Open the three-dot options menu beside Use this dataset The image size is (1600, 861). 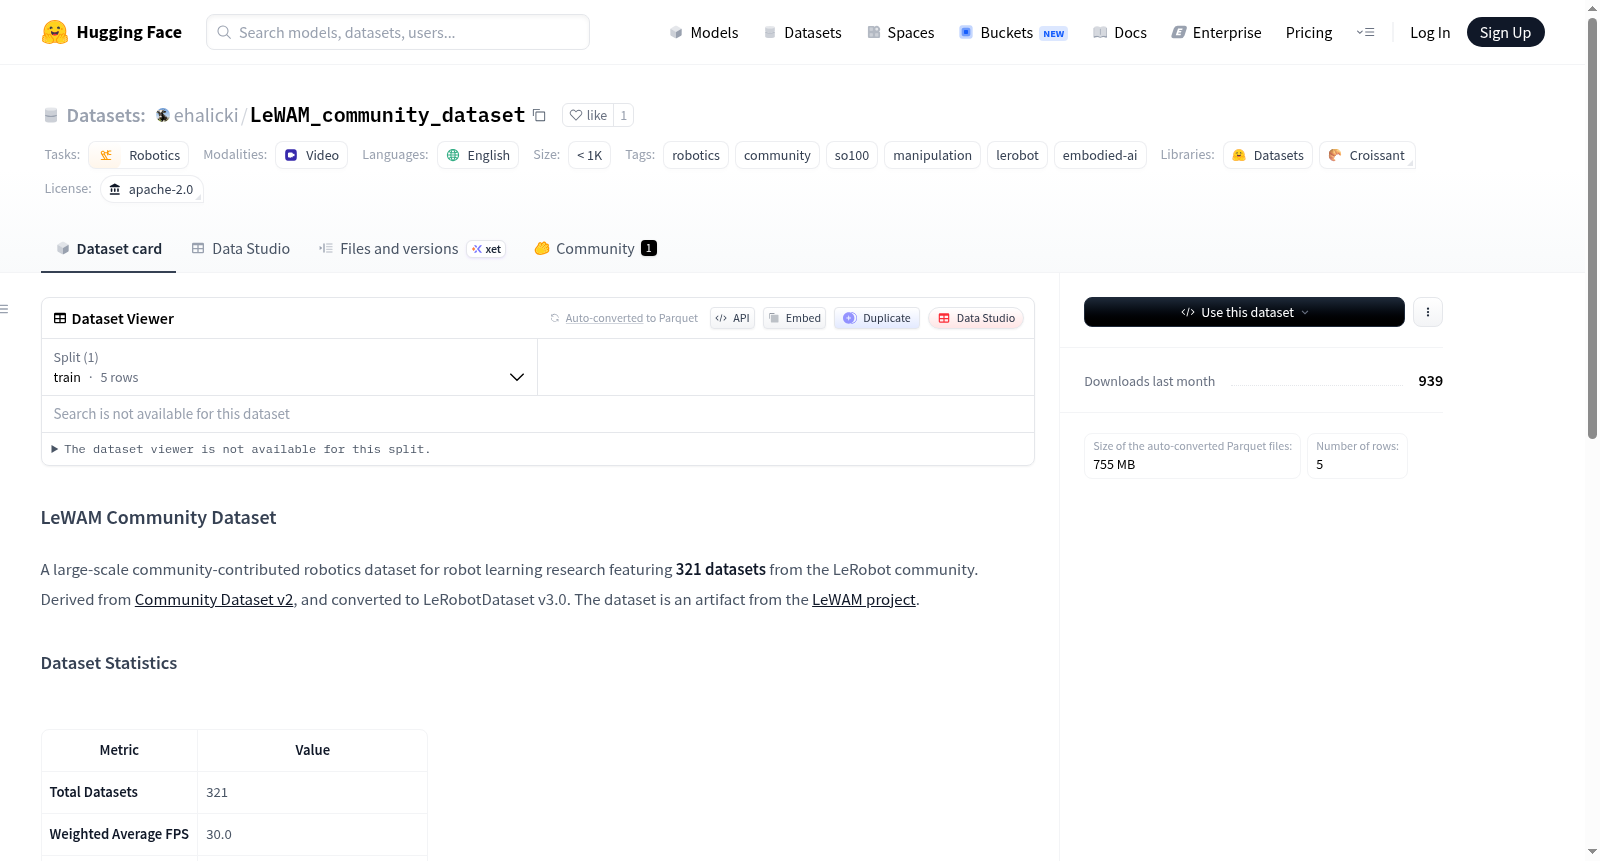click(x=1428, y=312)
